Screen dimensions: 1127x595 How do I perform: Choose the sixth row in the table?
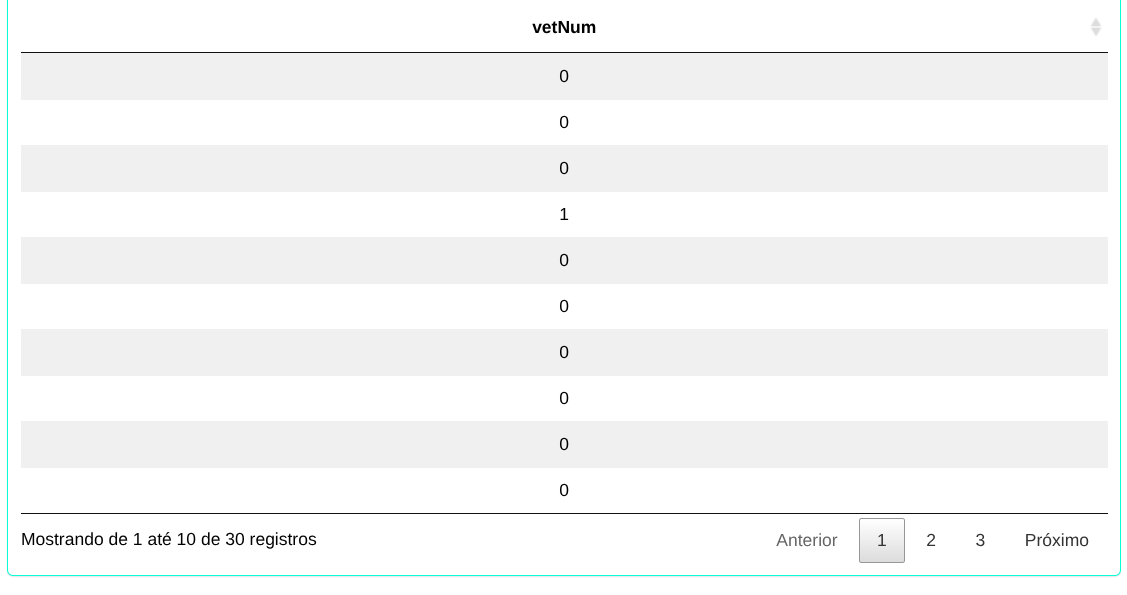tap(564, 306)
